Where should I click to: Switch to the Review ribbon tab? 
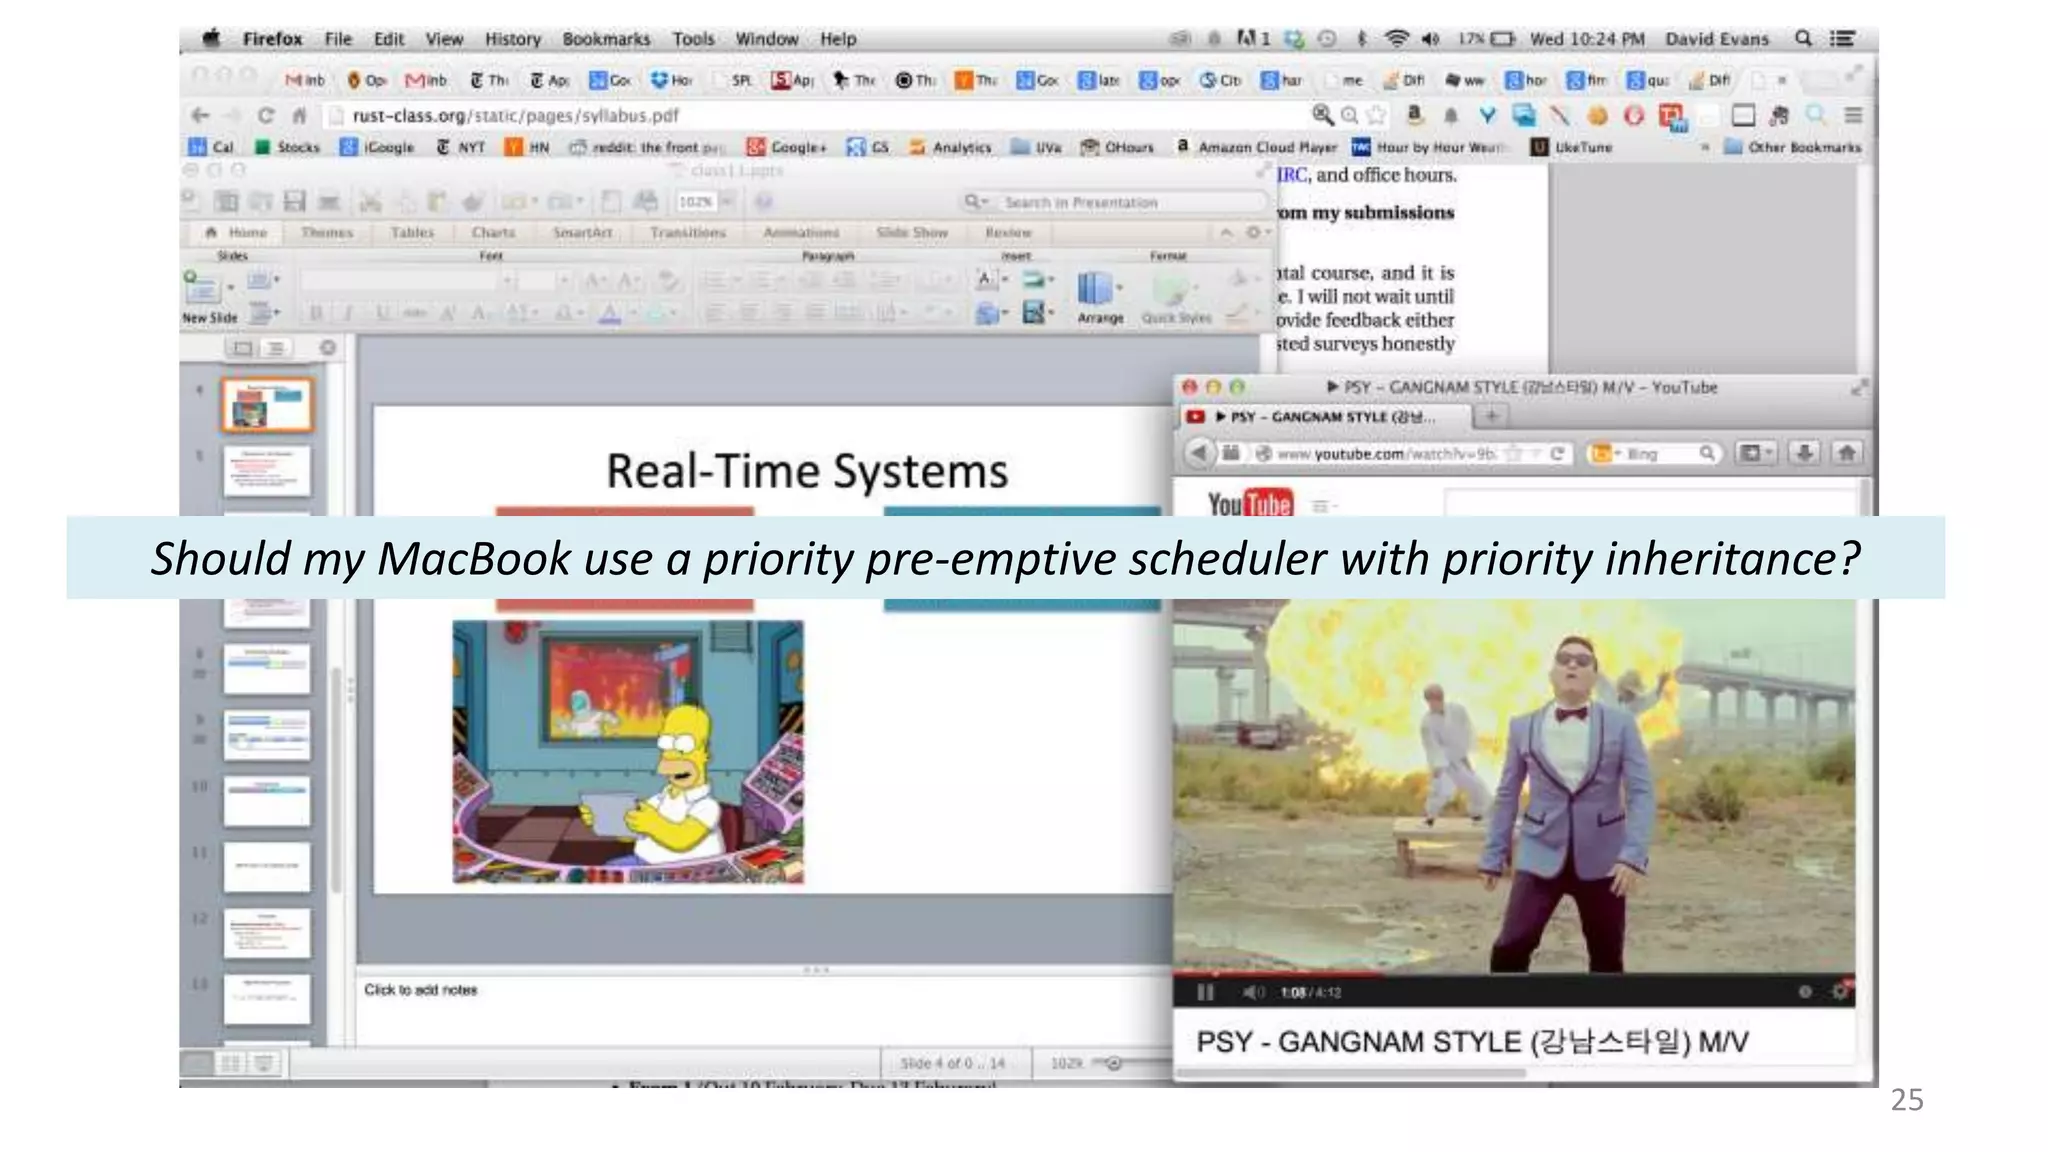(1008, 232)
